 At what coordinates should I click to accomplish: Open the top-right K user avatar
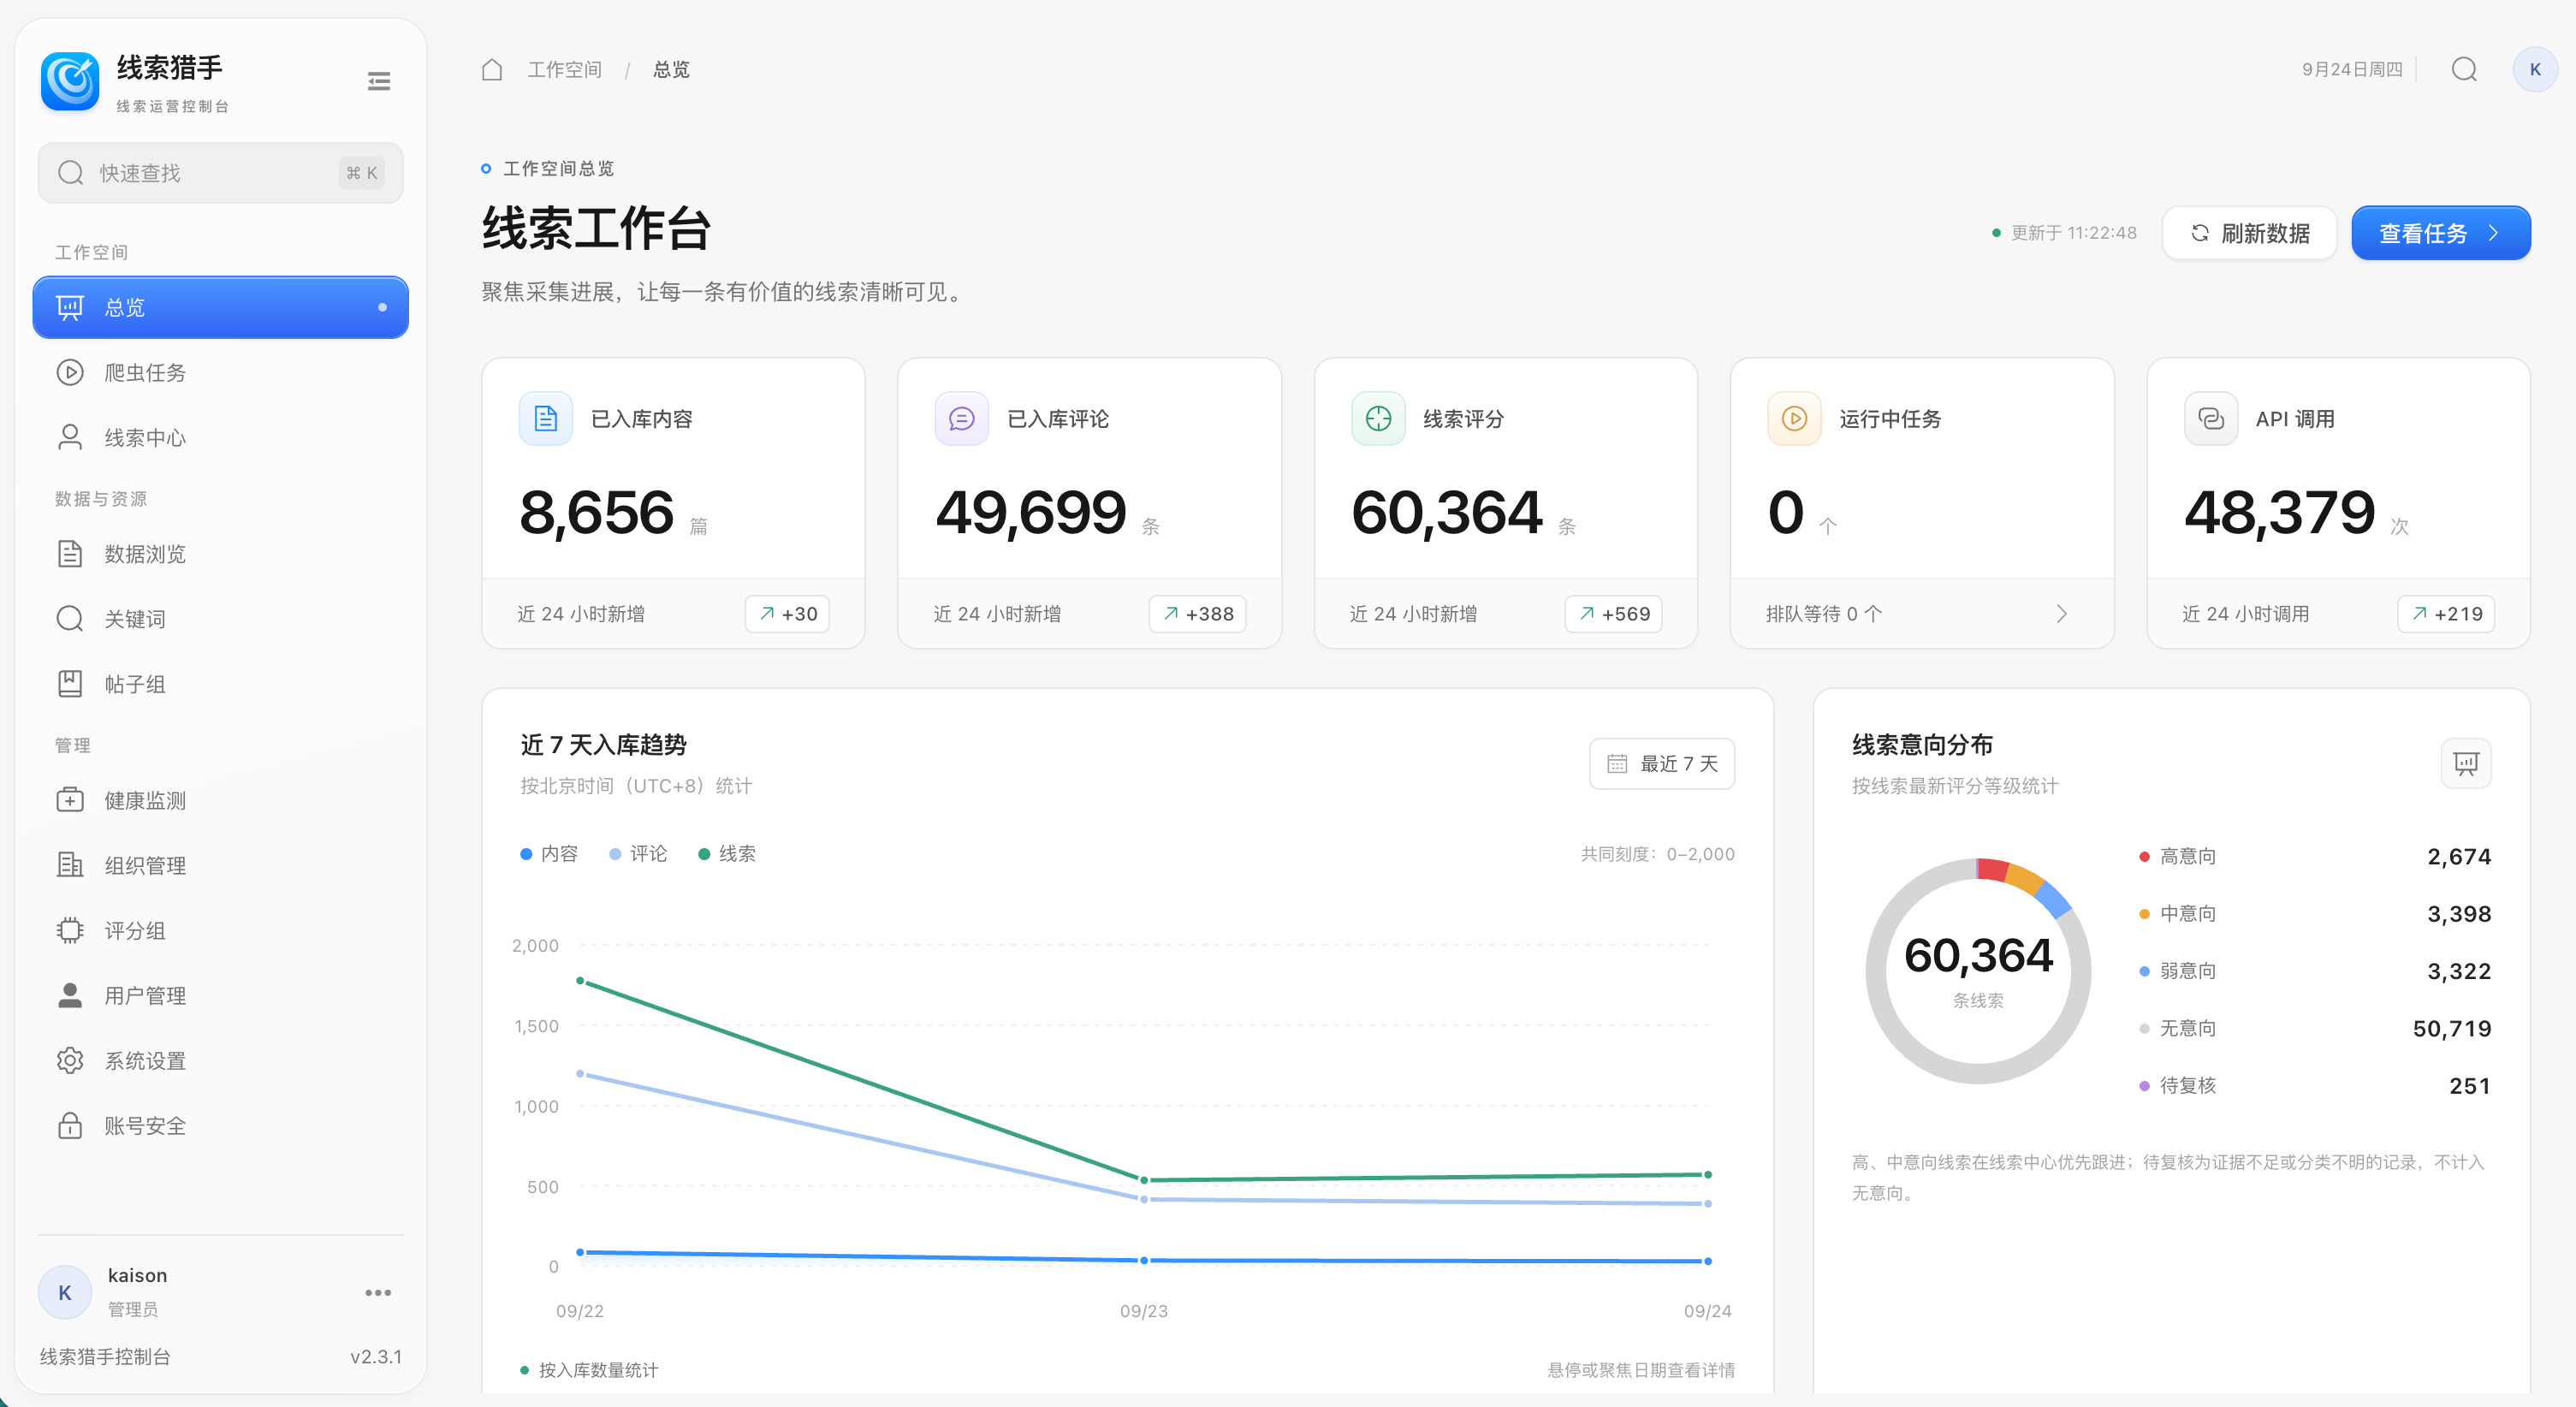click(x=2534, y=69)
